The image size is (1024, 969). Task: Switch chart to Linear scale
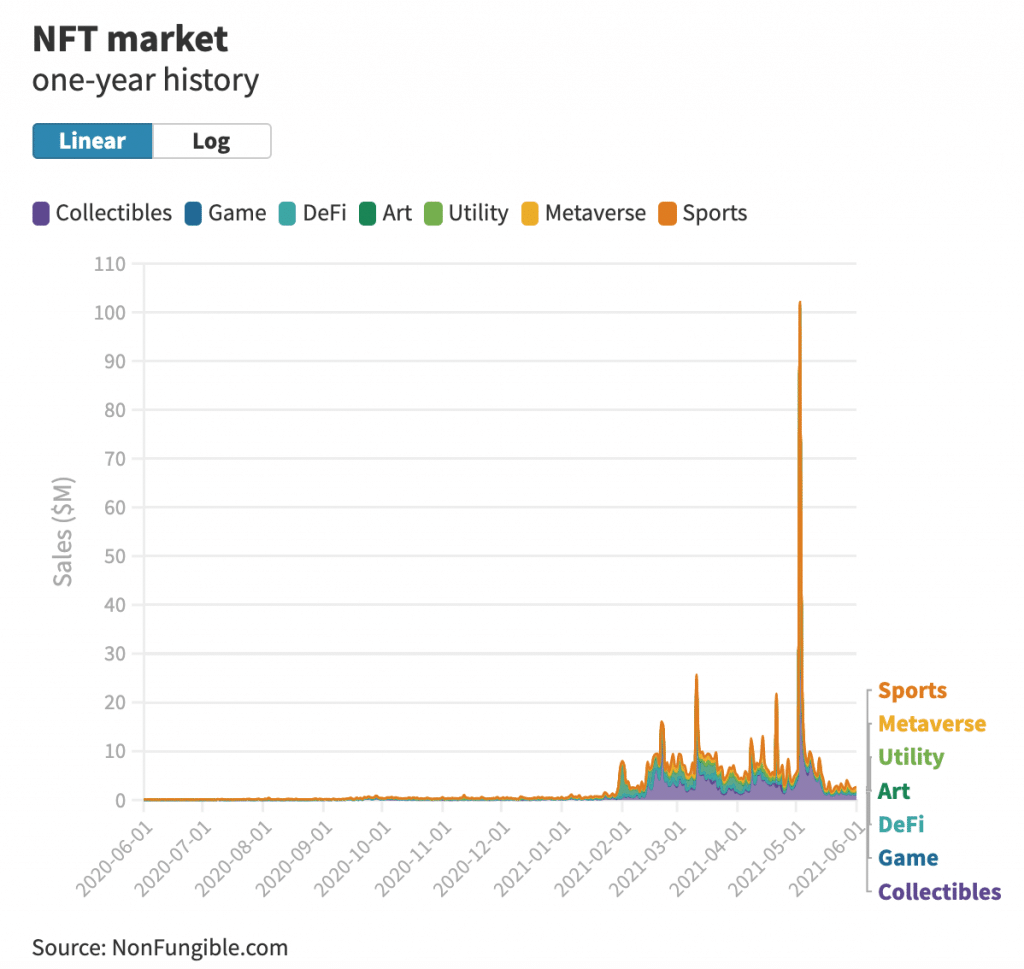92,141
